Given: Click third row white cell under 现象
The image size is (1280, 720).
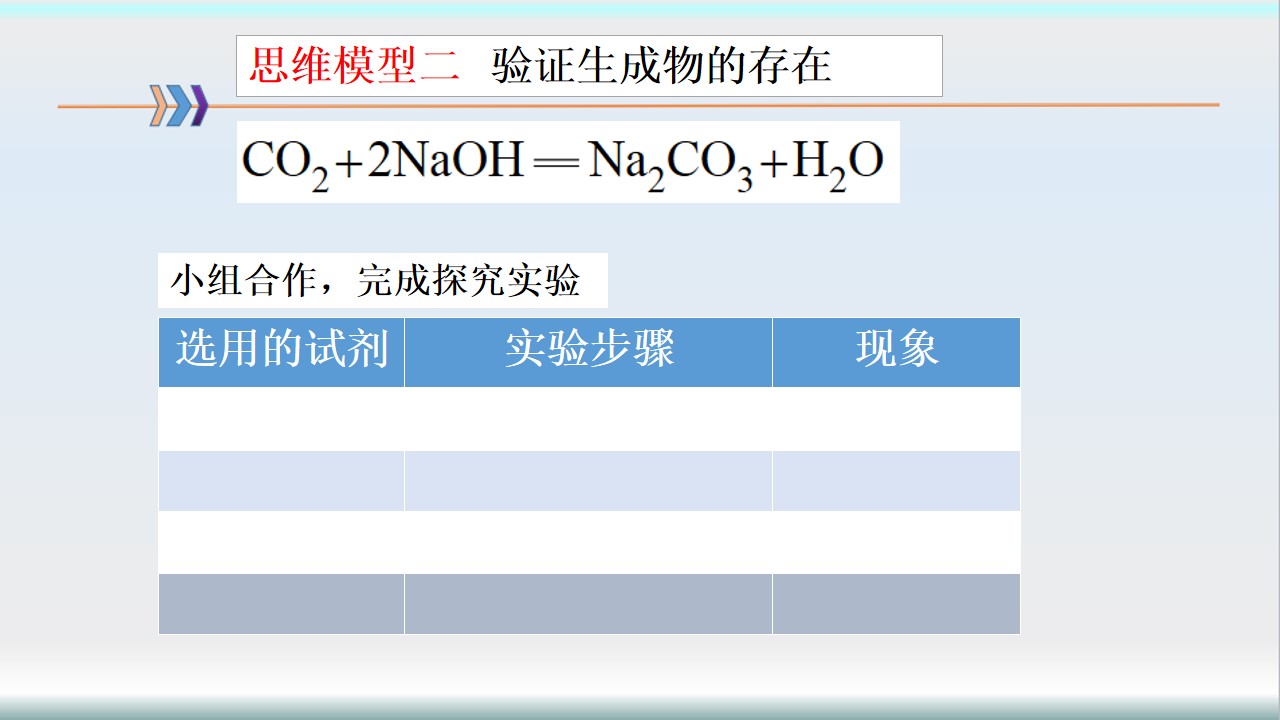Looking at the screenshot, I should click(x=896, y=542).
